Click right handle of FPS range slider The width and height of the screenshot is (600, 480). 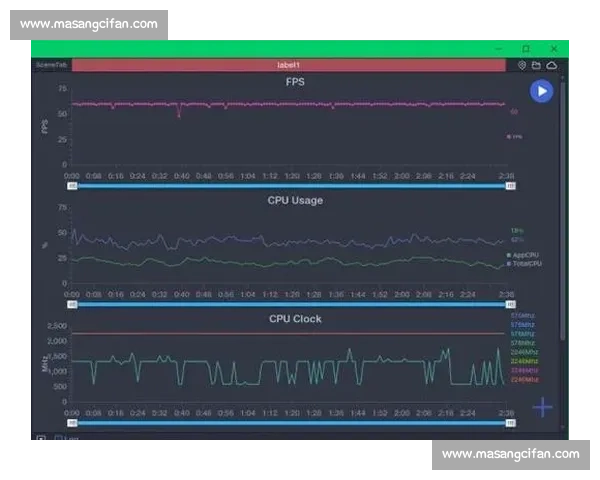(510, 185)
